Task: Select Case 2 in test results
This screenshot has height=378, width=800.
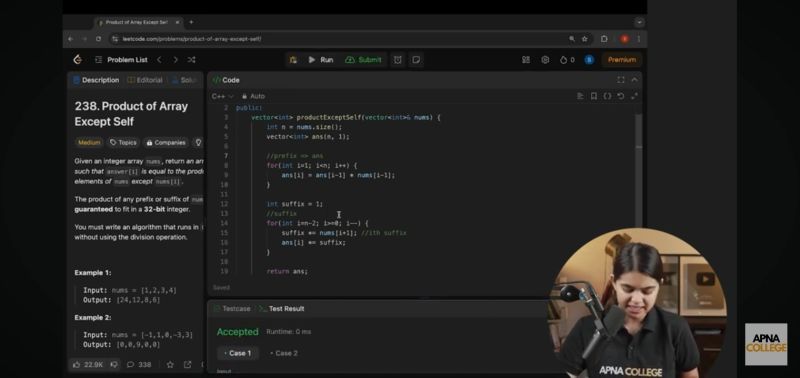Action: click(x=284, y=353)
